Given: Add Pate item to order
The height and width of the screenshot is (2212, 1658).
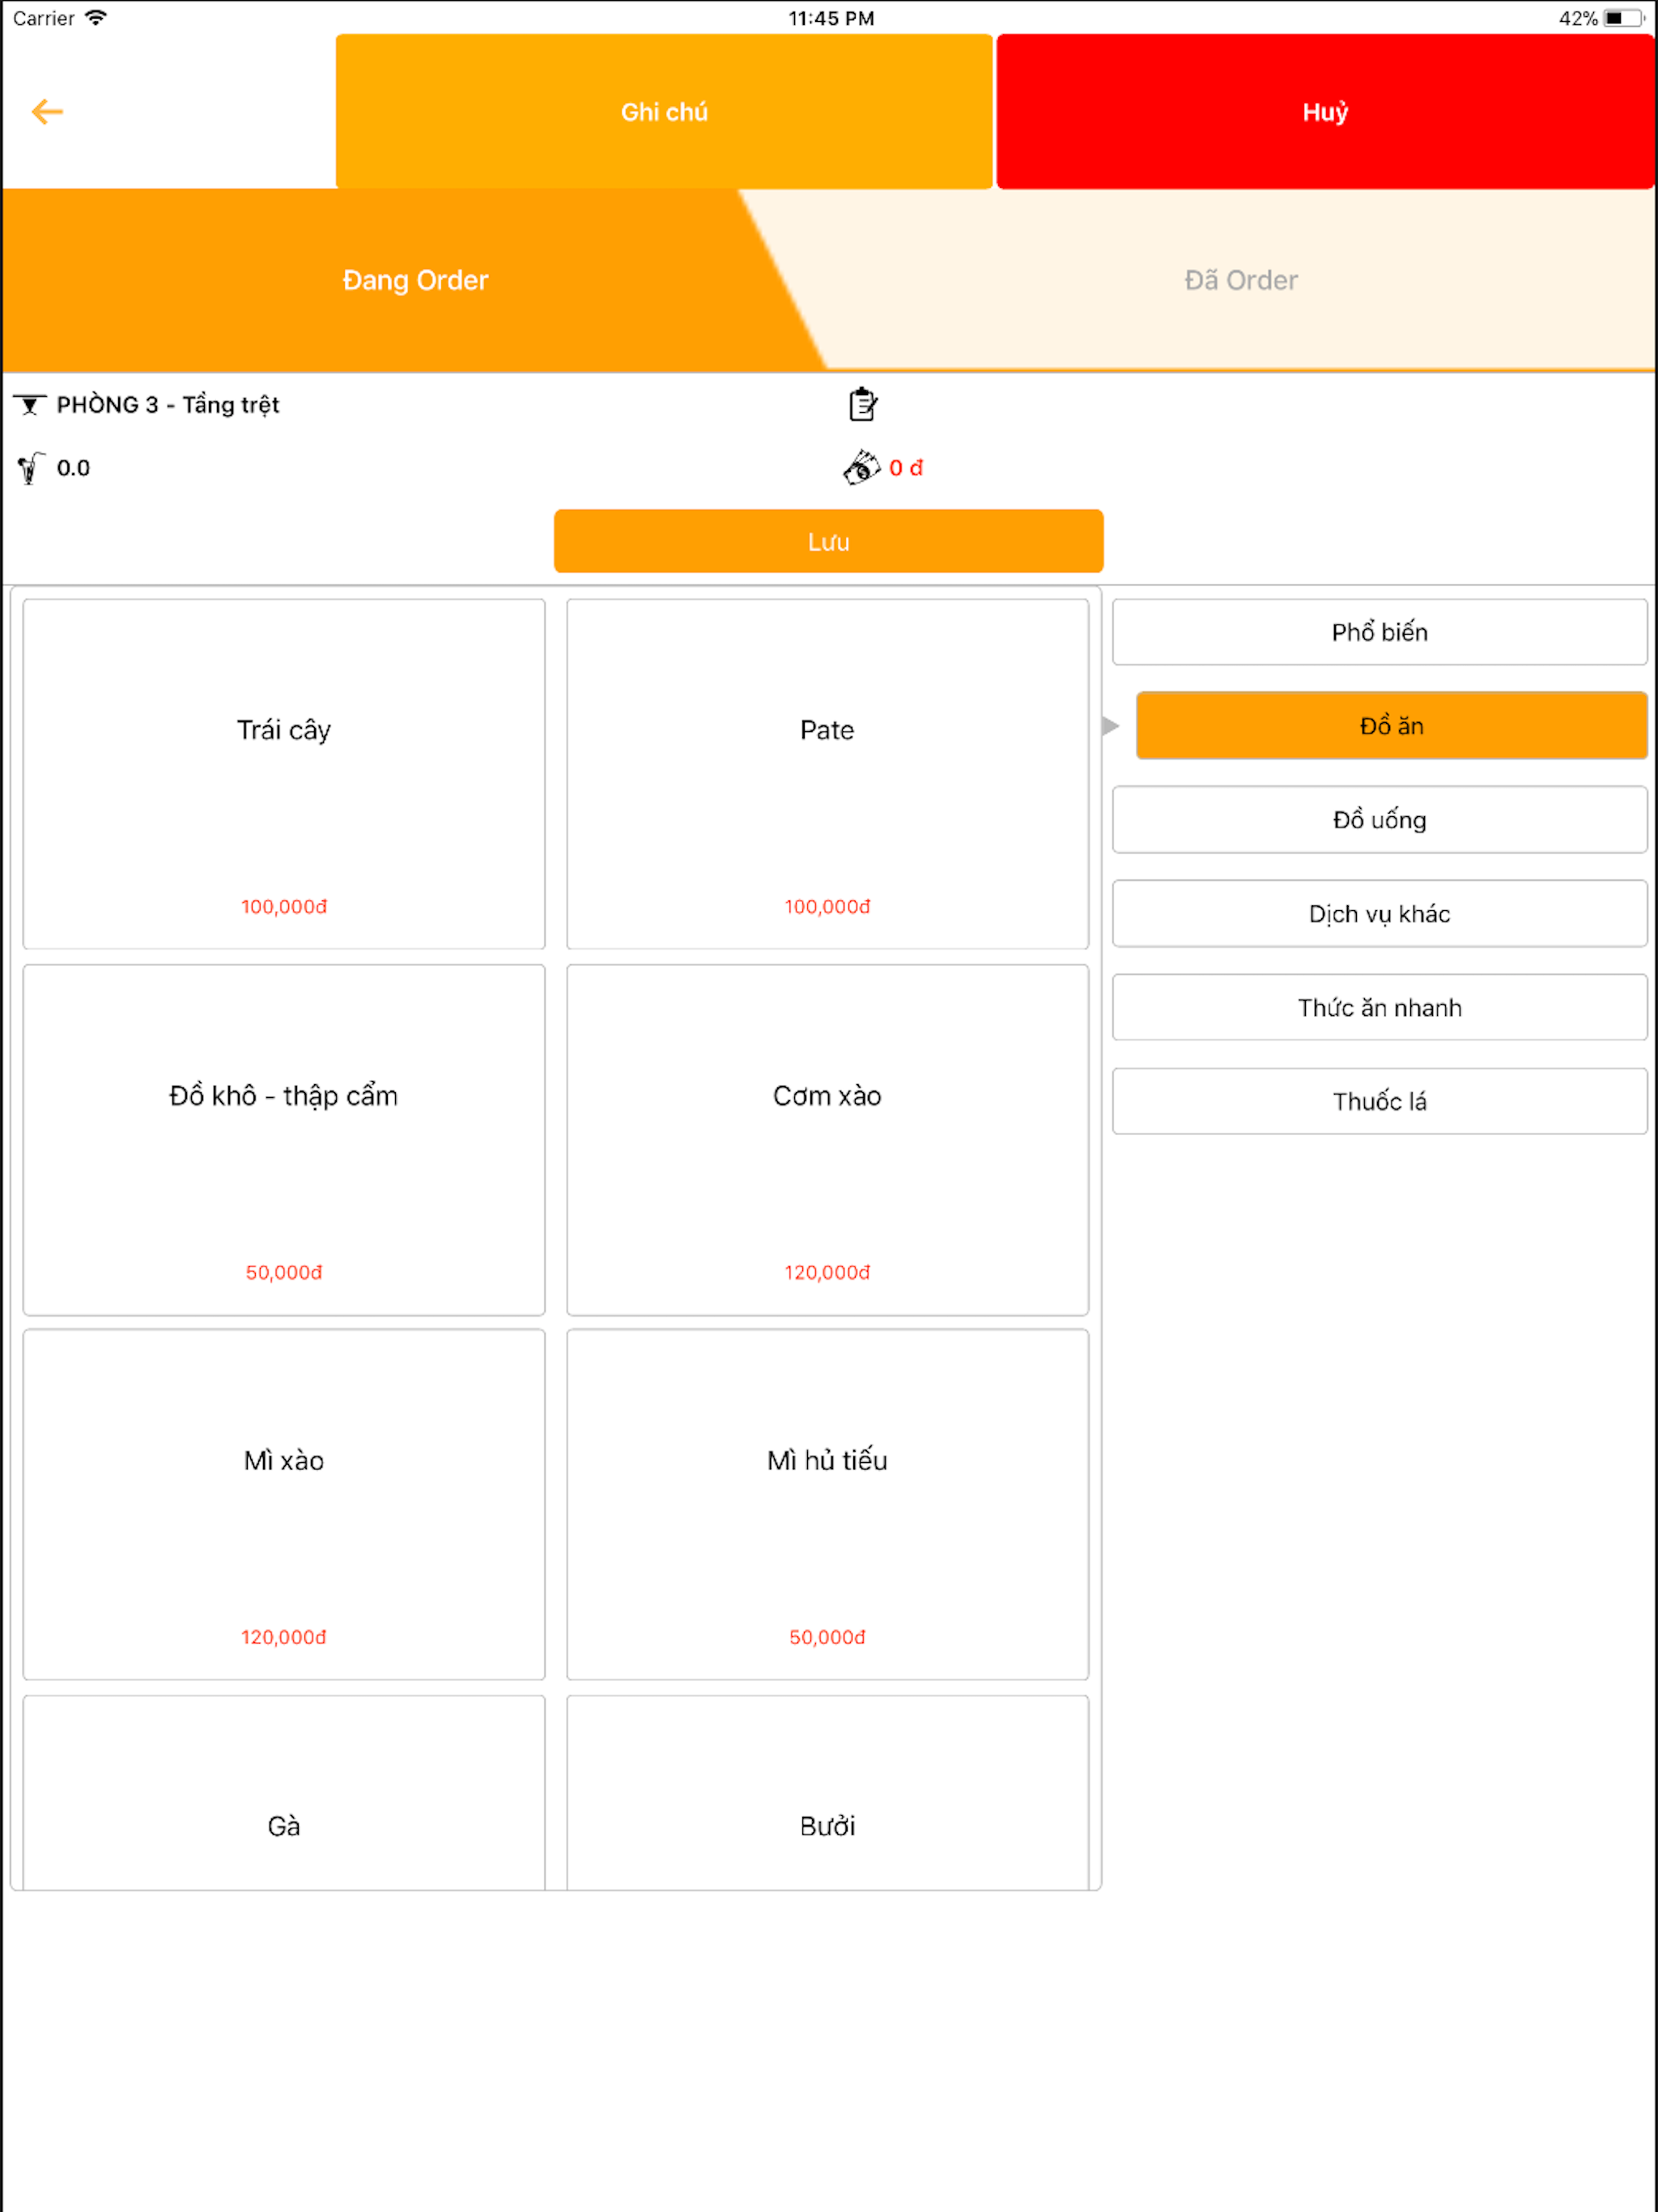Looking at the screenshot, I should (x=827, y=774).
